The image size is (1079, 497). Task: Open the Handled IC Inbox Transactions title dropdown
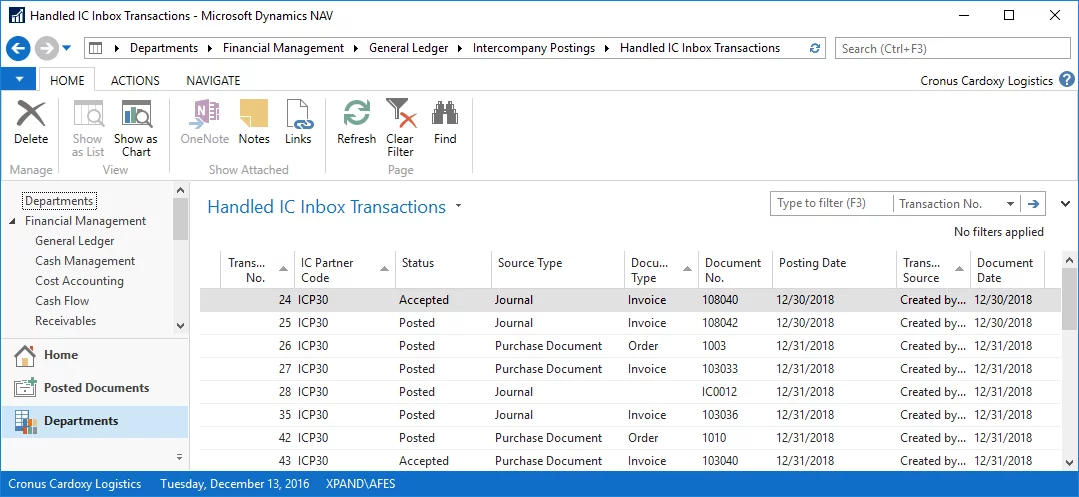pyautogui.click(x=458, y=207)
